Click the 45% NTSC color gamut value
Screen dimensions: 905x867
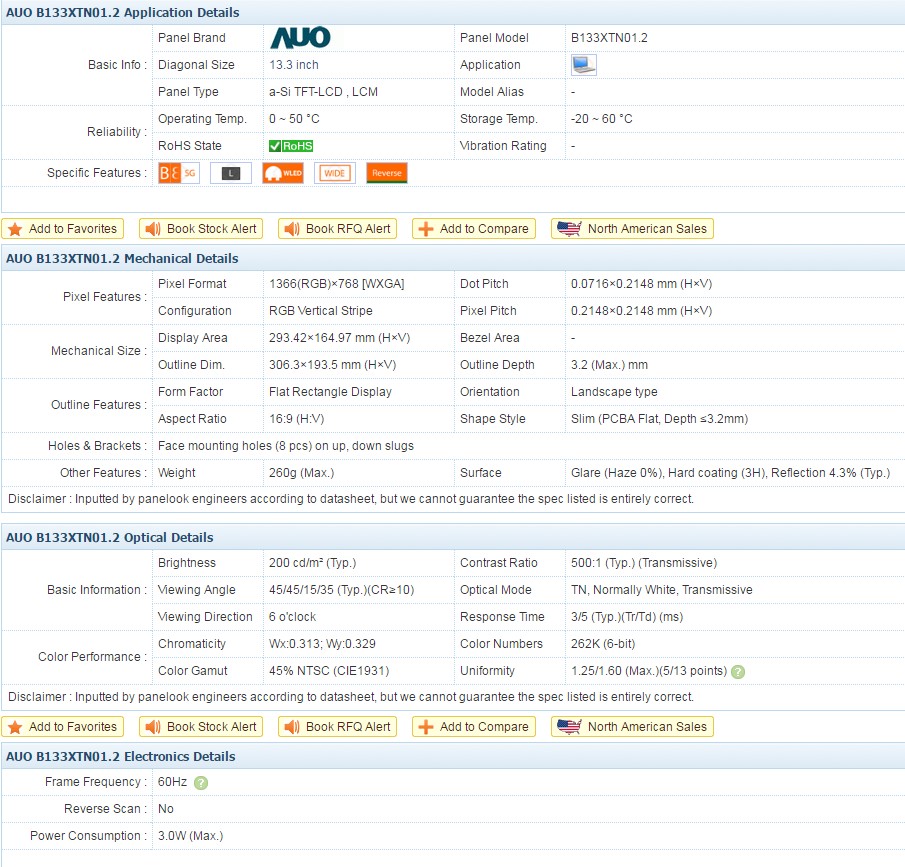[329, 671]
